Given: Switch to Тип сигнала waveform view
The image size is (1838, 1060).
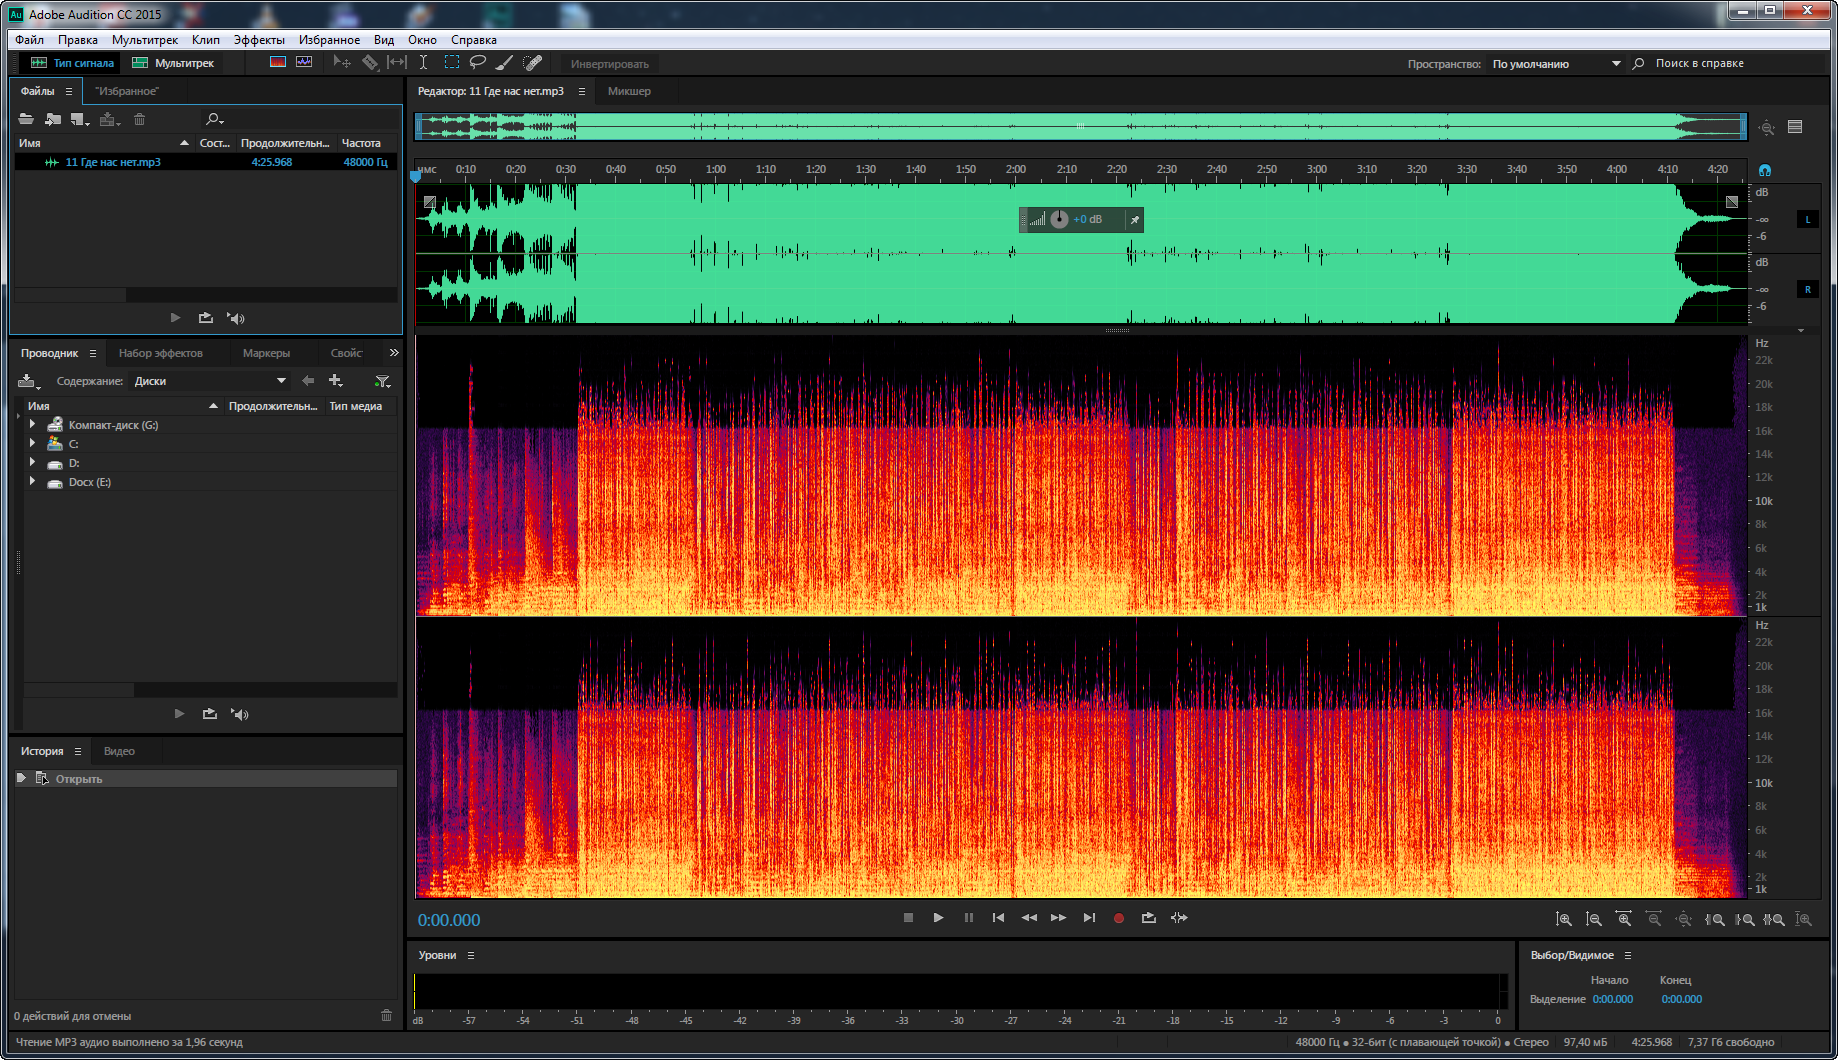Looking at the screenshot, I should (x=72, y=63).
